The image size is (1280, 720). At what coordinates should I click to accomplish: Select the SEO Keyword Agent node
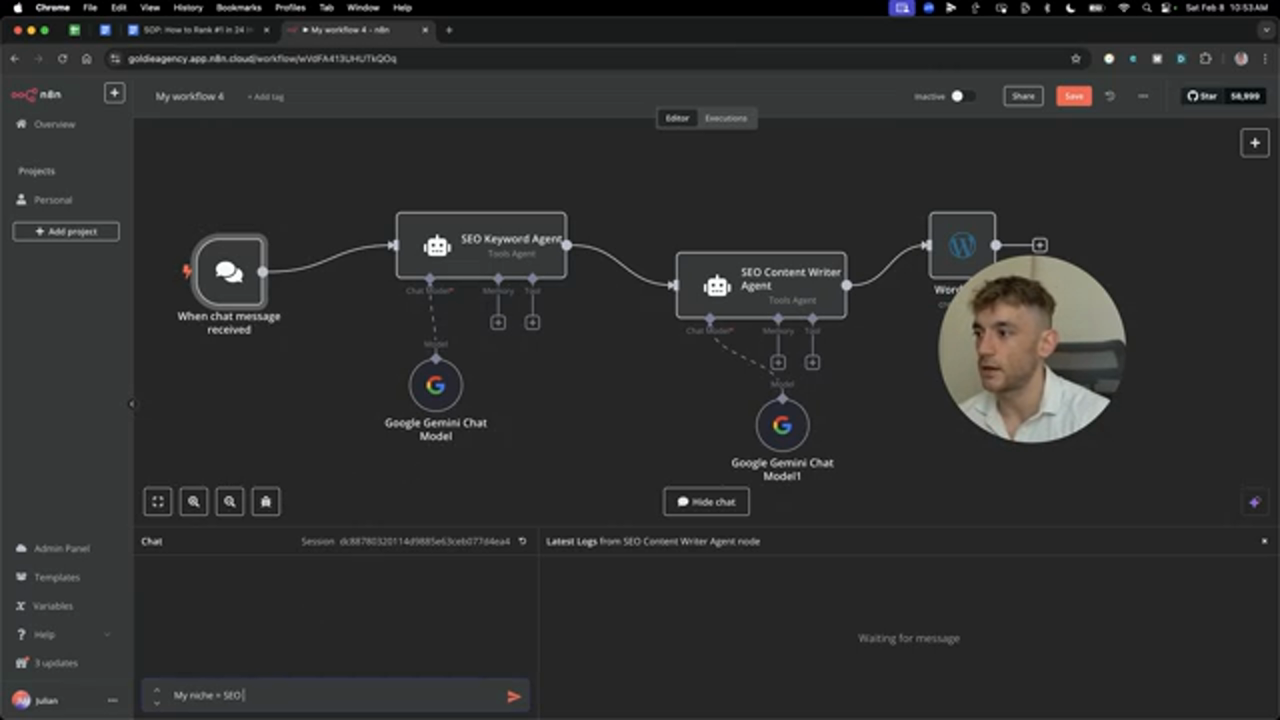[x=481, y=245]
